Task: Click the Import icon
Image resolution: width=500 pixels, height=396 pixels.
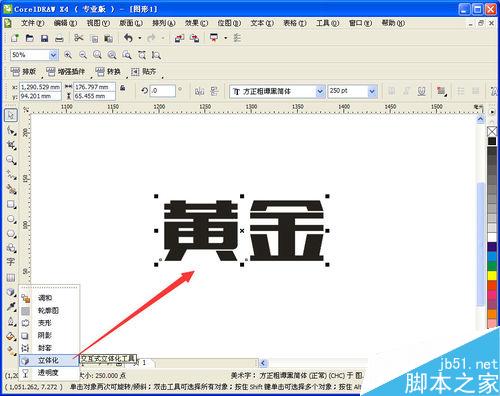Action: [x=179, y=38]
